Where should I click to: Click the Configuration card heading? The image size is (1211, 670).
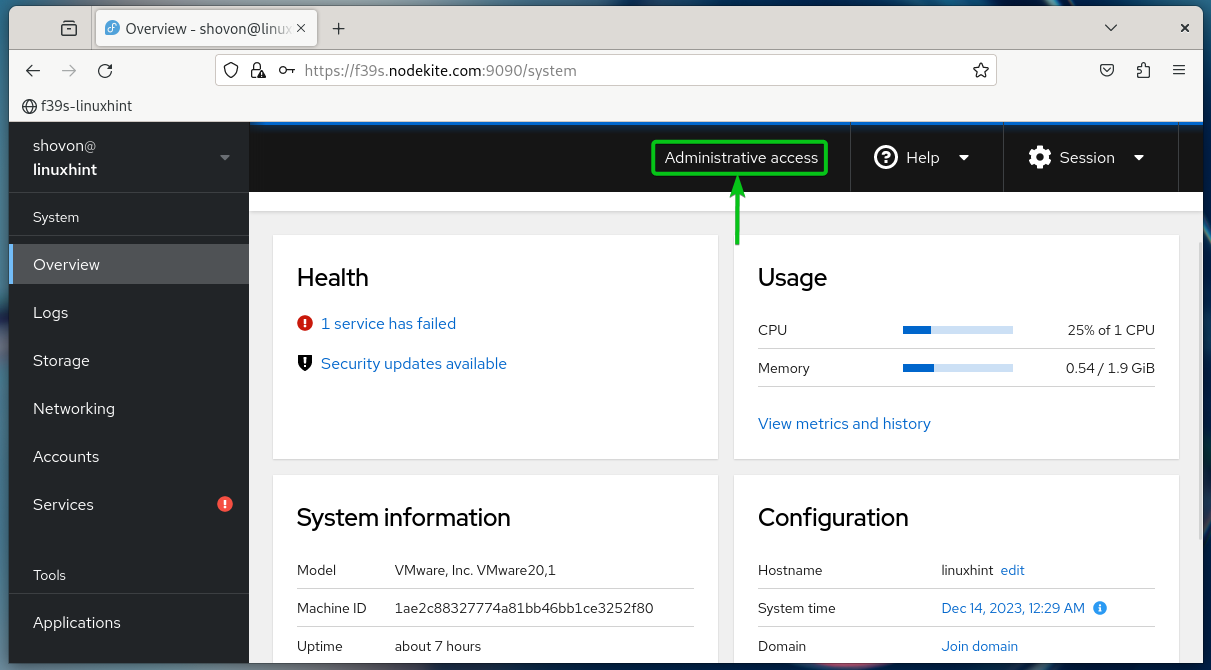coord(833,518)
